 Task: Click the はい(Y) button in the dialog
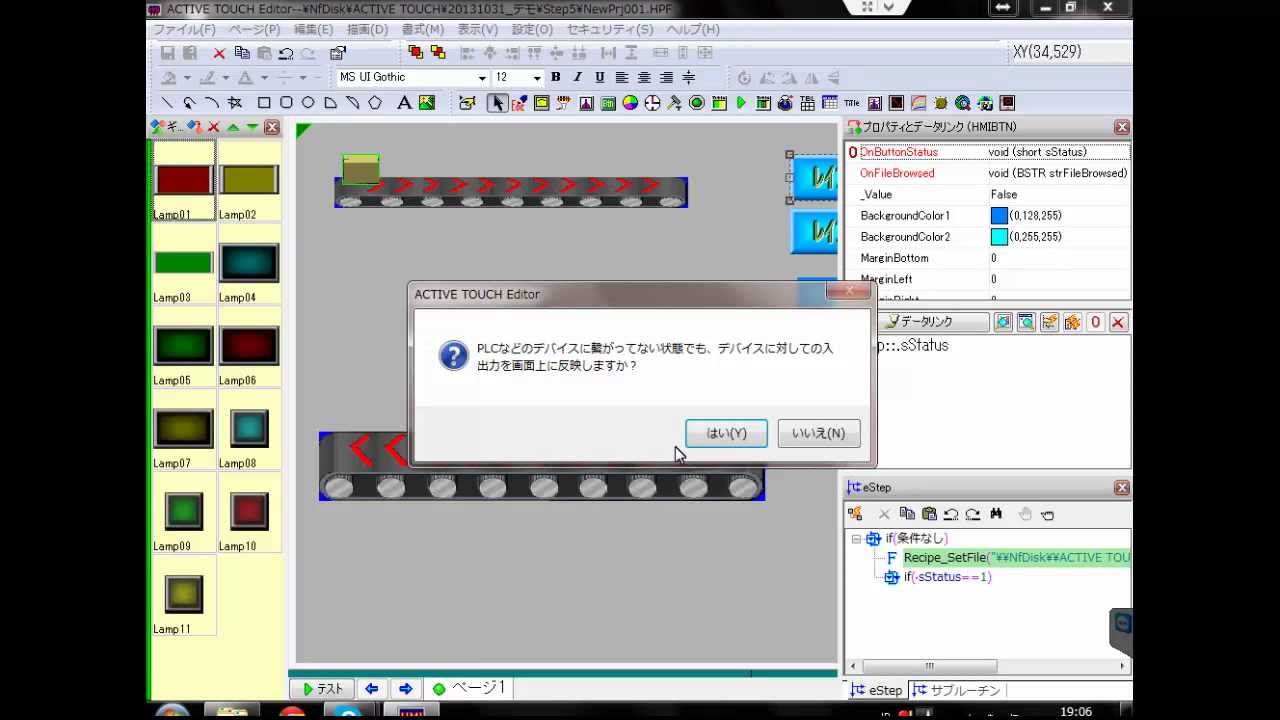726,433
